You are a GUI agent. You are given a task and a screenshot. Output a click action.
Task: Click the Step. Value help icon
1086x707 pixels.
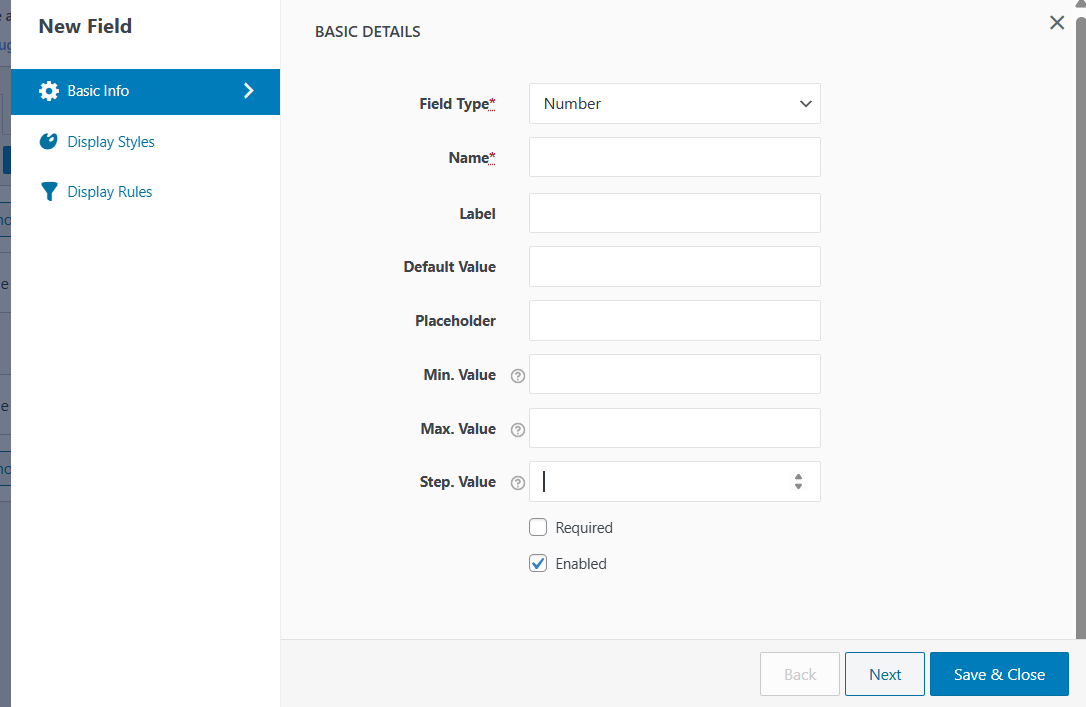click(517, 483)
